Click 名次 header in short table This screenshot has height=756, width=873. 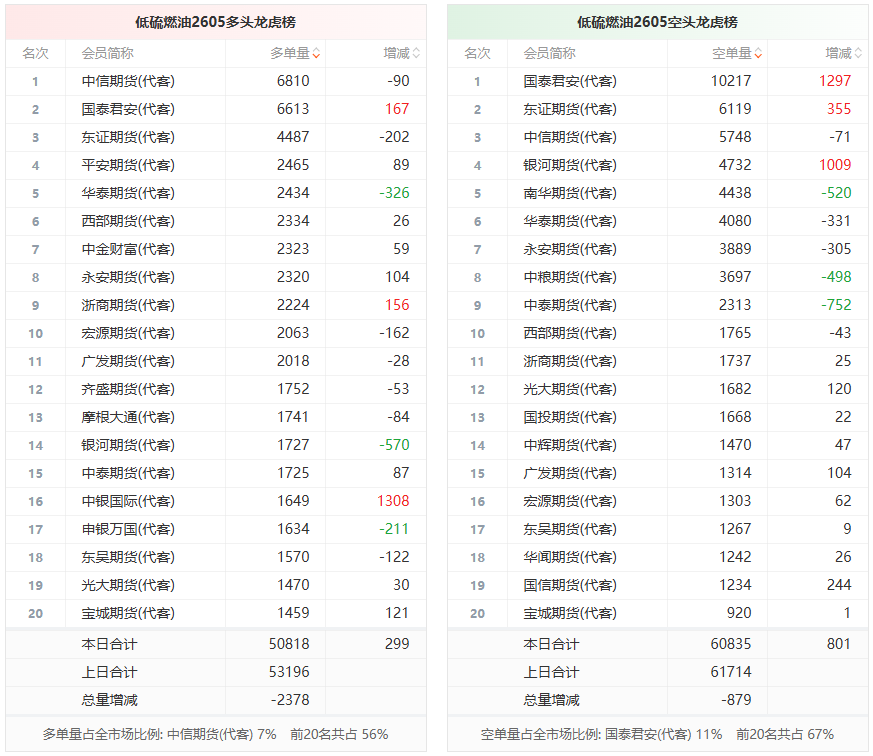pyautogui.click(x=477, y=53)
